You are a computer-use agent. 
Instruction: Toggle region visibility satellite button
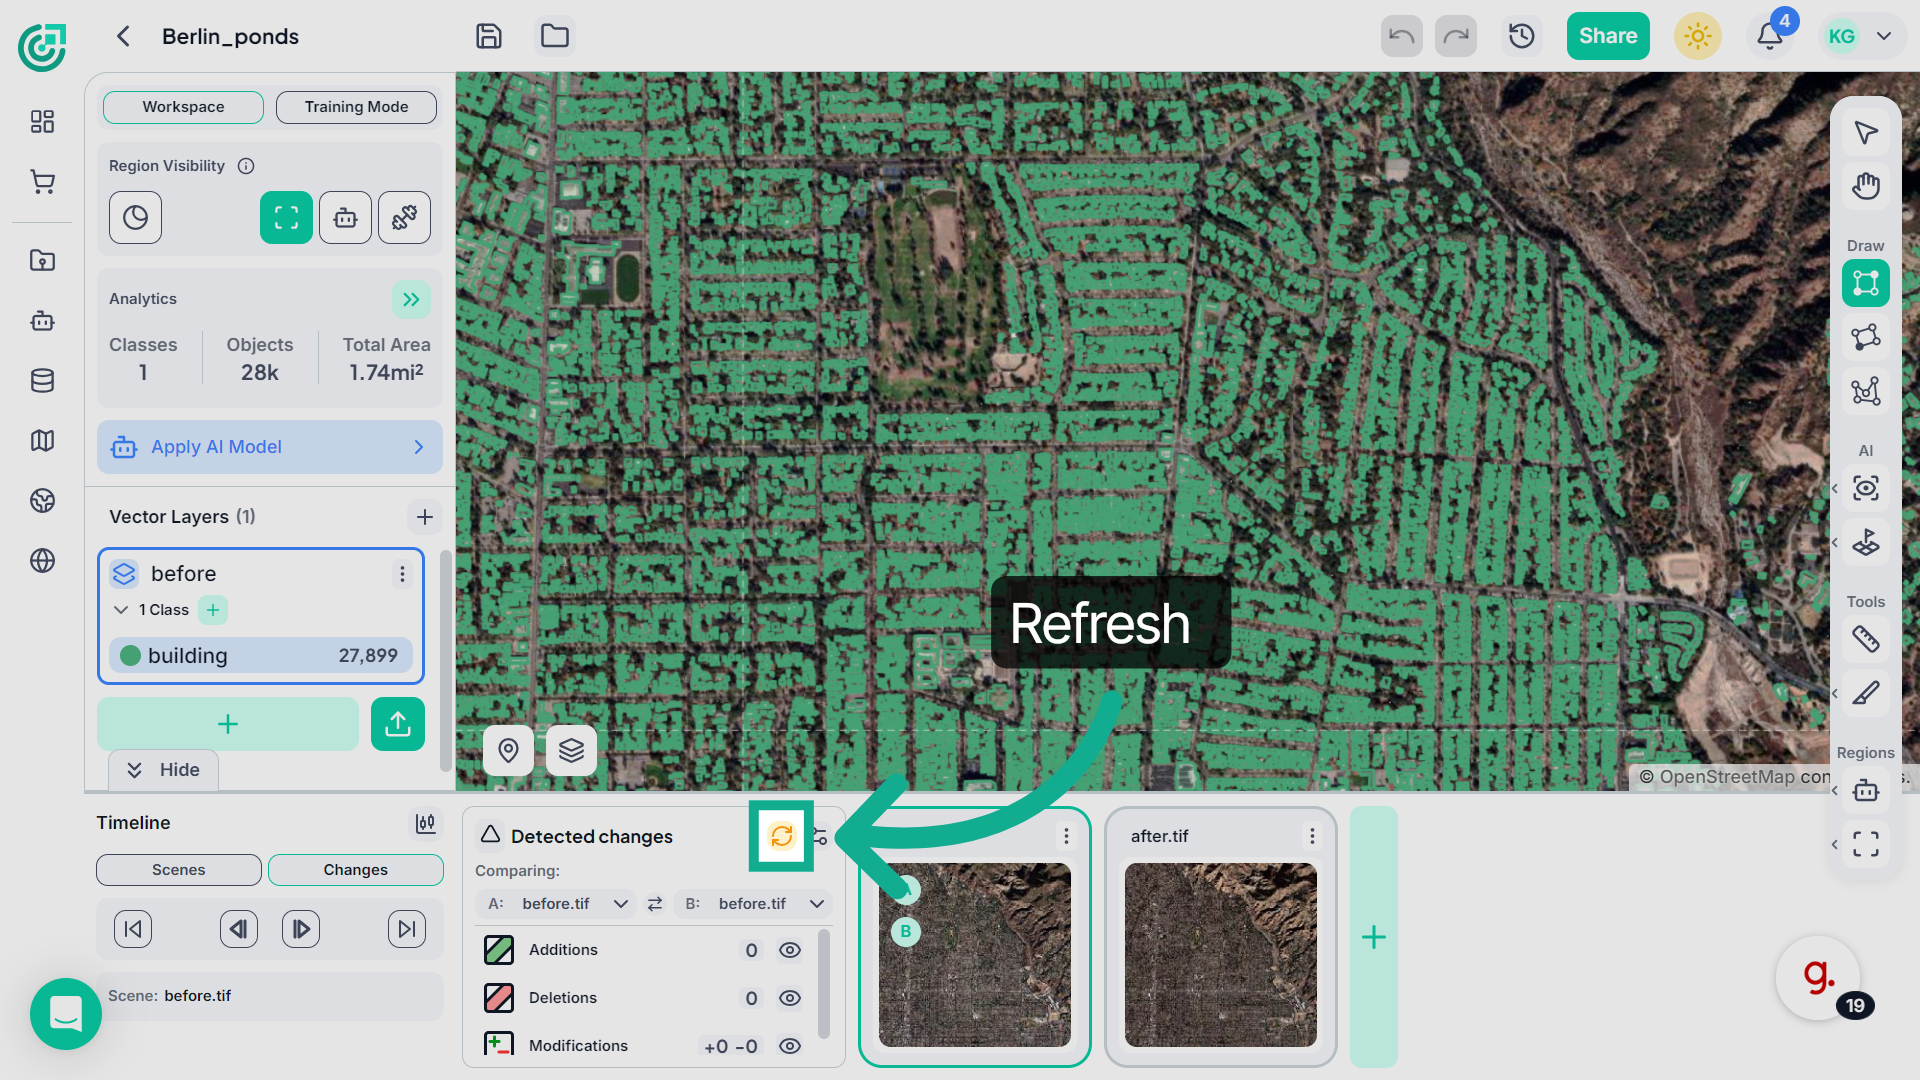[404, 218]
